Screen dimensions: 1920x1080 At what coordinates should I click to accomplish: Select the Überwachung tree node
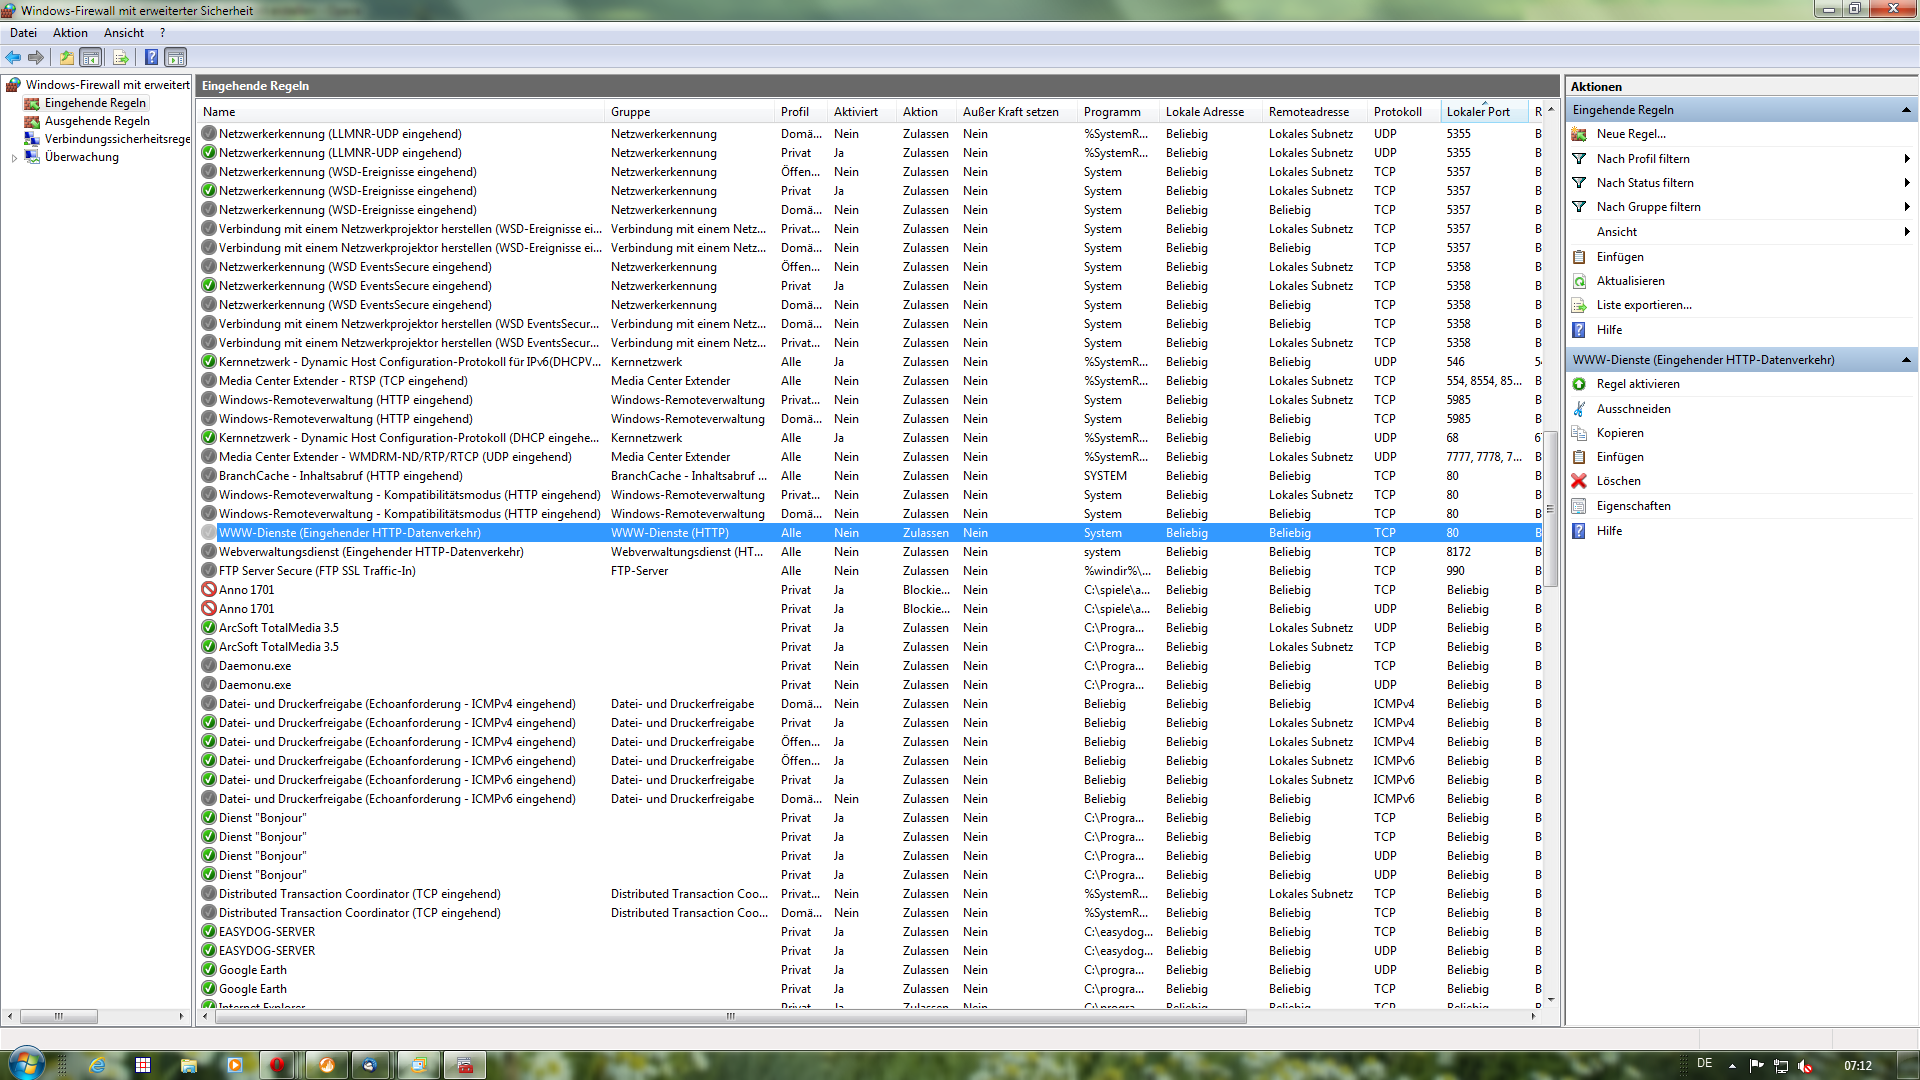pos(81,157)
